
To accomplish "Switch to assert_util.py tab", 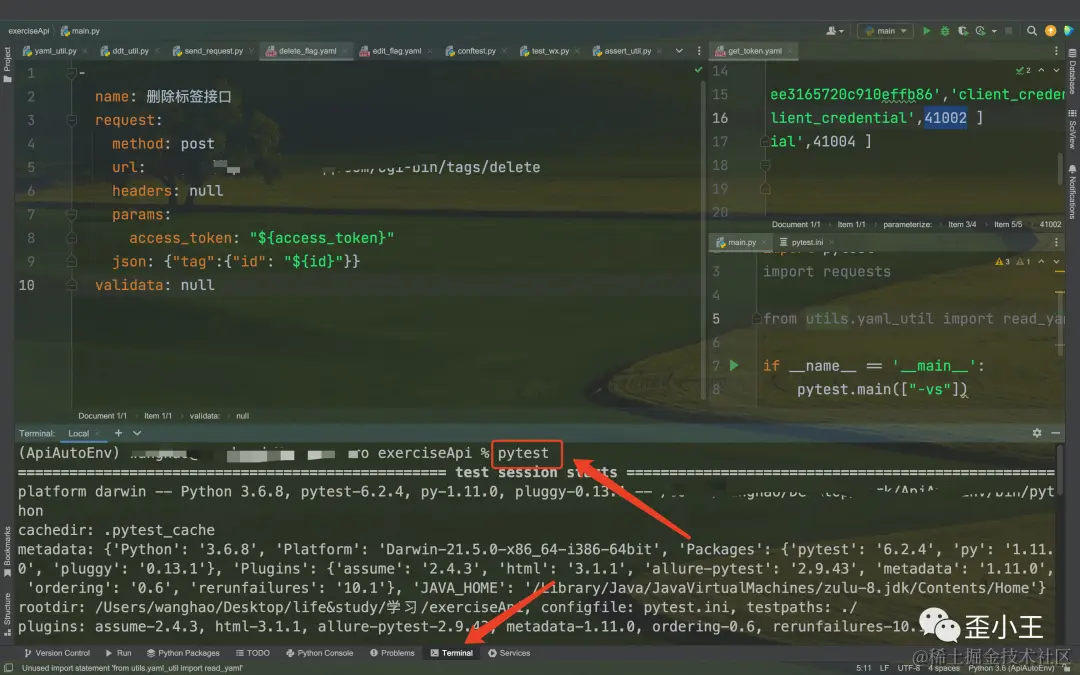I will pyautogui.click(x=627, y=51).
